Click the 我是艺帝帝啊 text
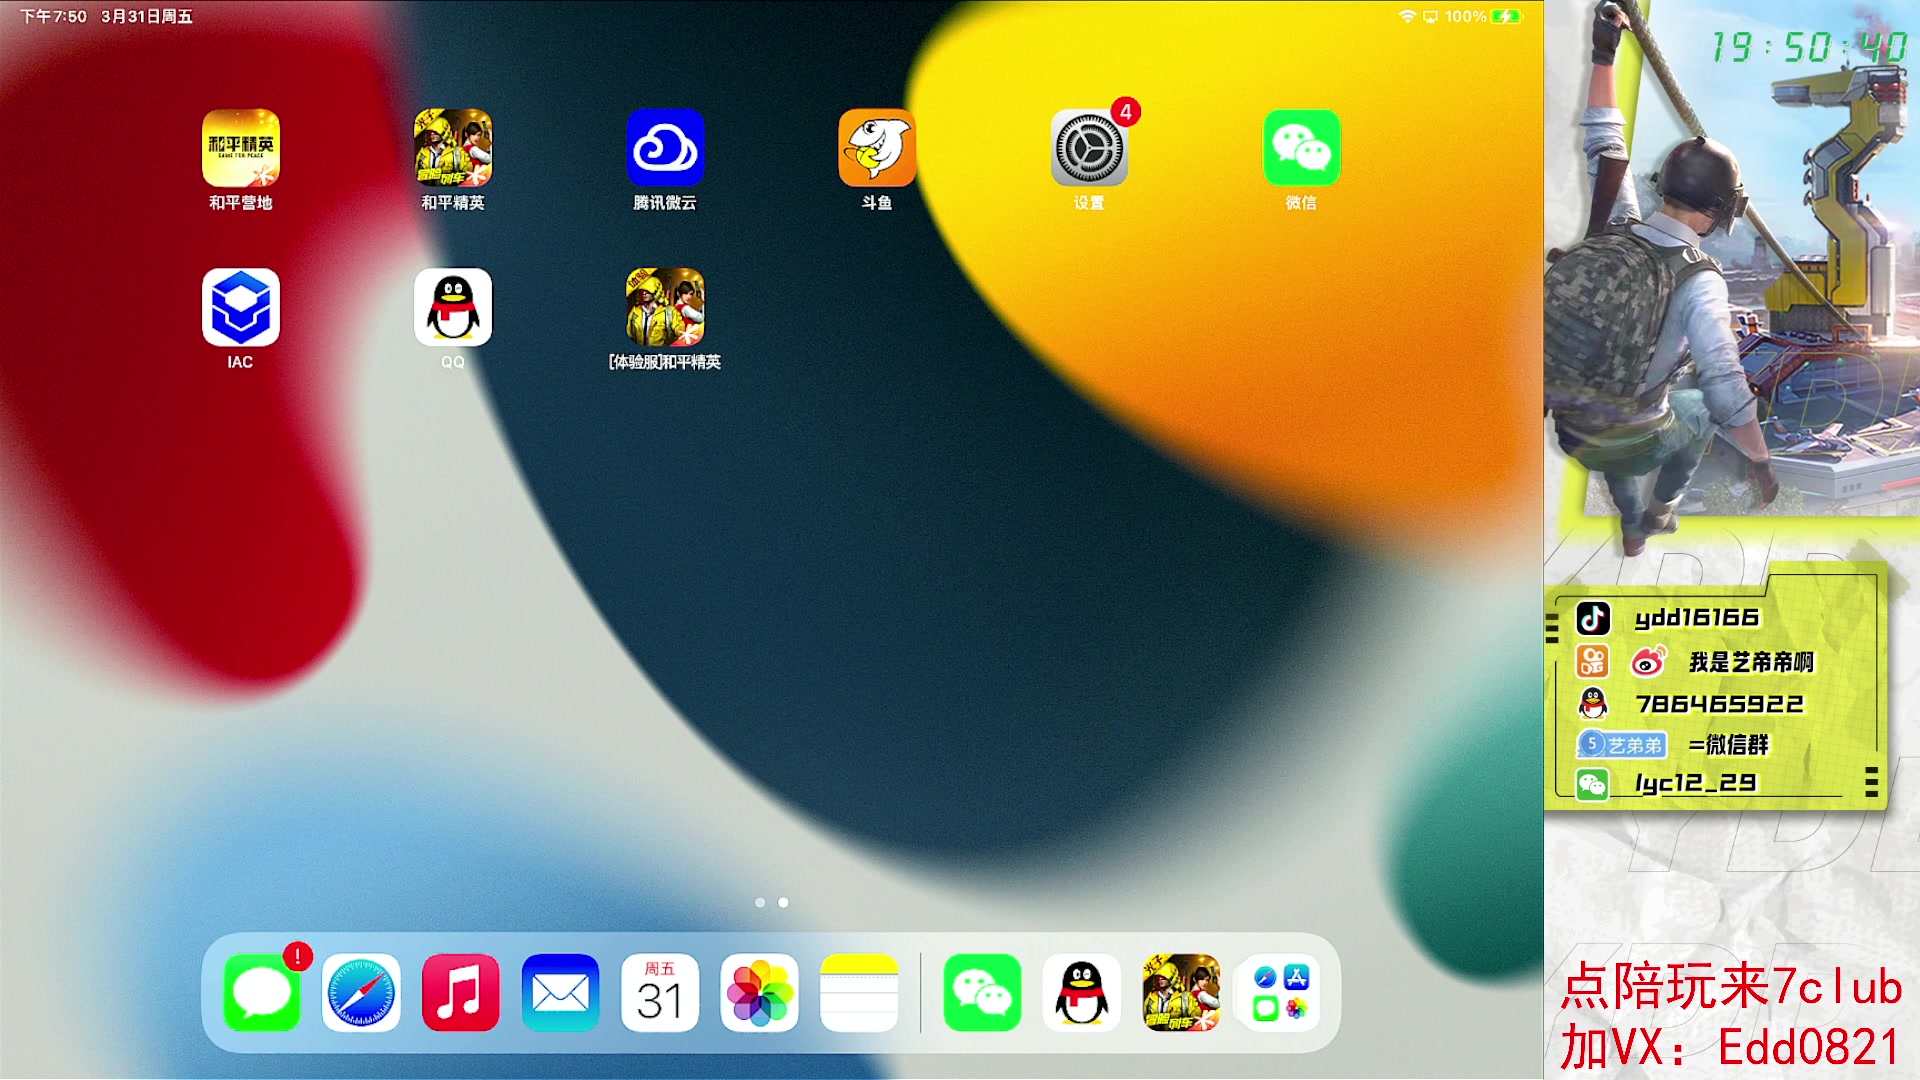 coord(1751,662)
